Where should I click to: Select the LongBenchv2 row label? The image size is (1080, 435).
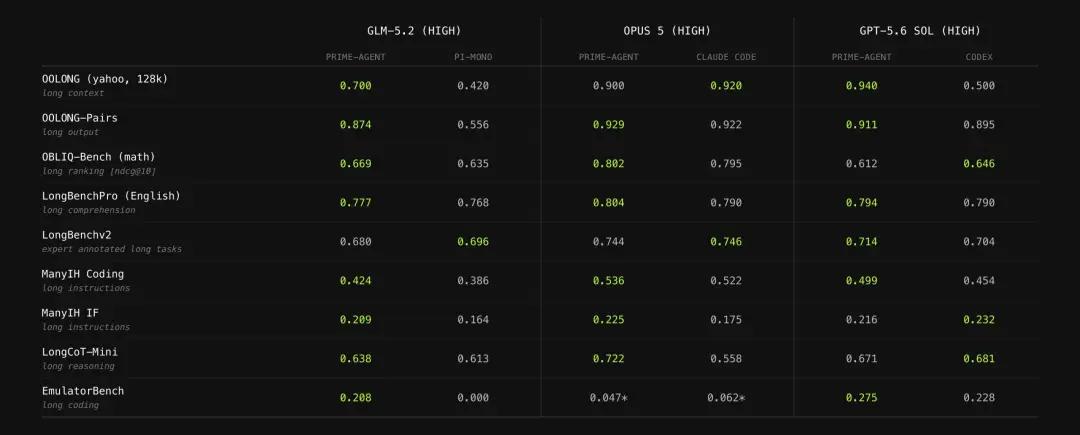click(x=76, y=235)
